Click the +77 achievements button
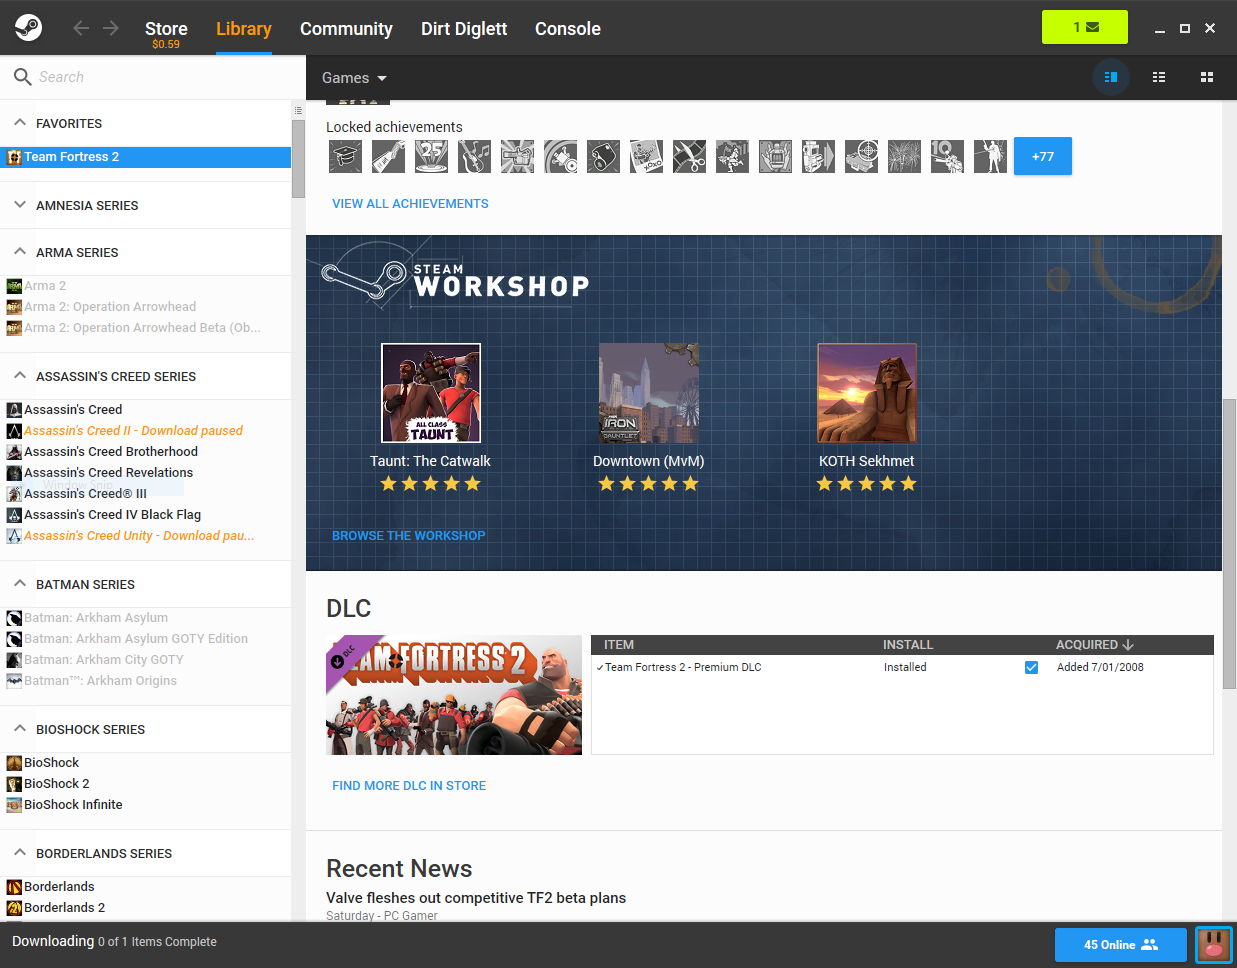The height and width of the screenshot is (968, 1237). click(1043, 156)
